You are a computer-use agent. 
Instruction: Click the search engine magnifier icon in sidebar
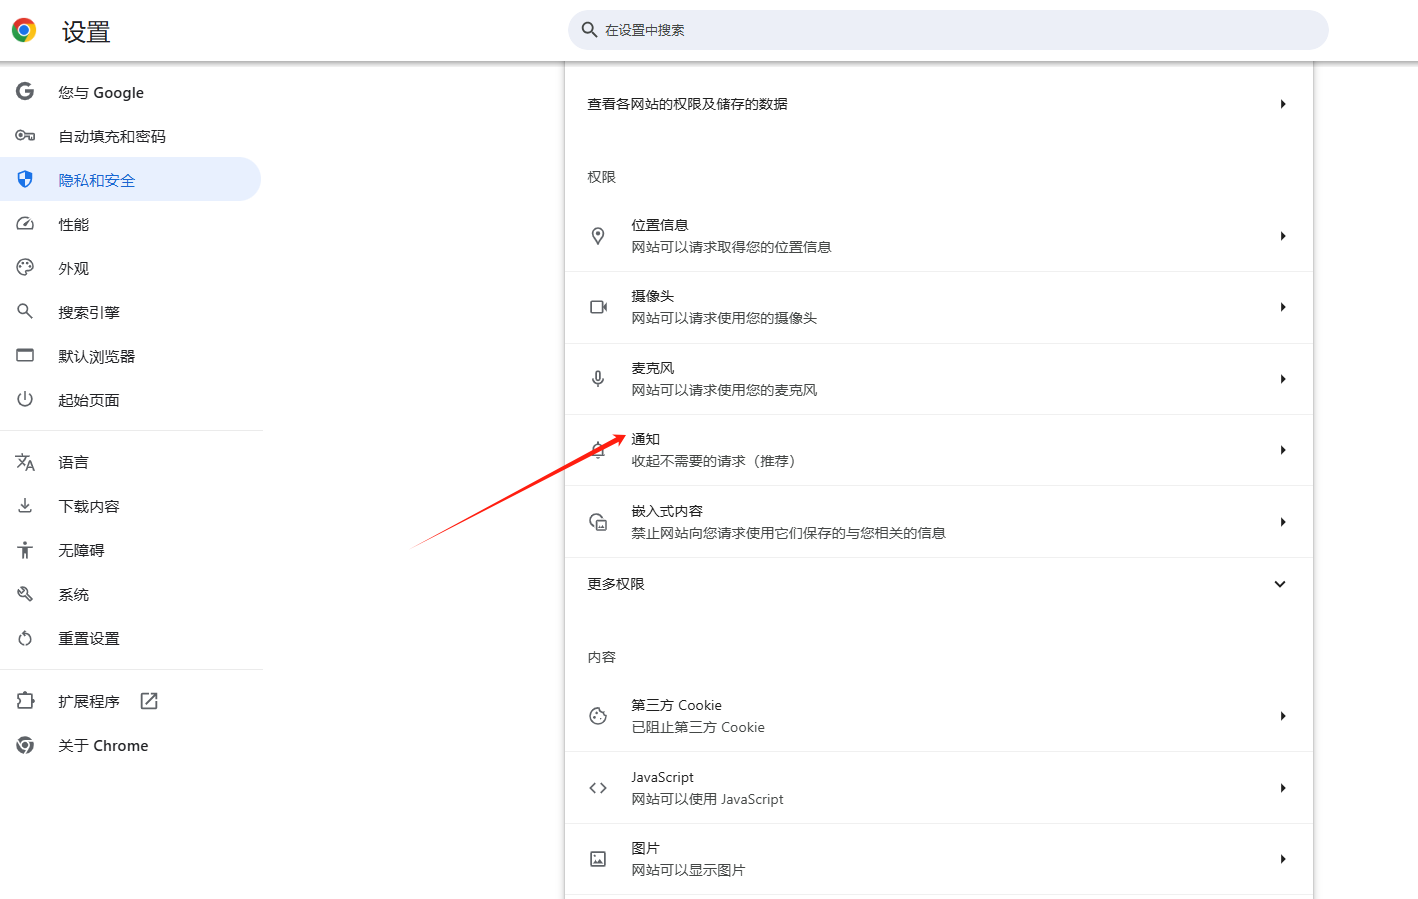point(25,312)
